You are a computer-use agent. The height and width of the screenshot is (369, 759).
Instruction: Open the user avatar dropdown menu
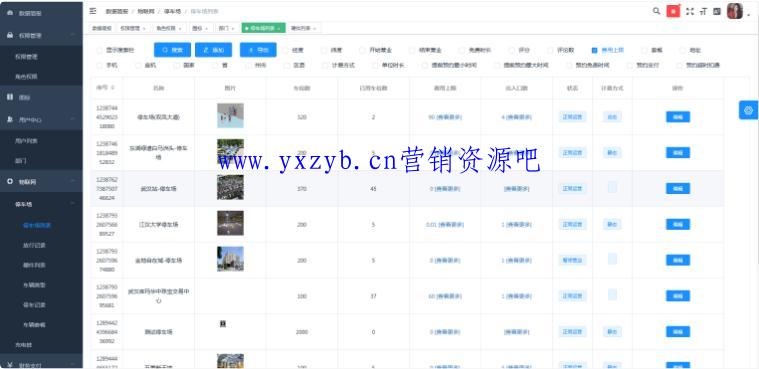(734, 11)
